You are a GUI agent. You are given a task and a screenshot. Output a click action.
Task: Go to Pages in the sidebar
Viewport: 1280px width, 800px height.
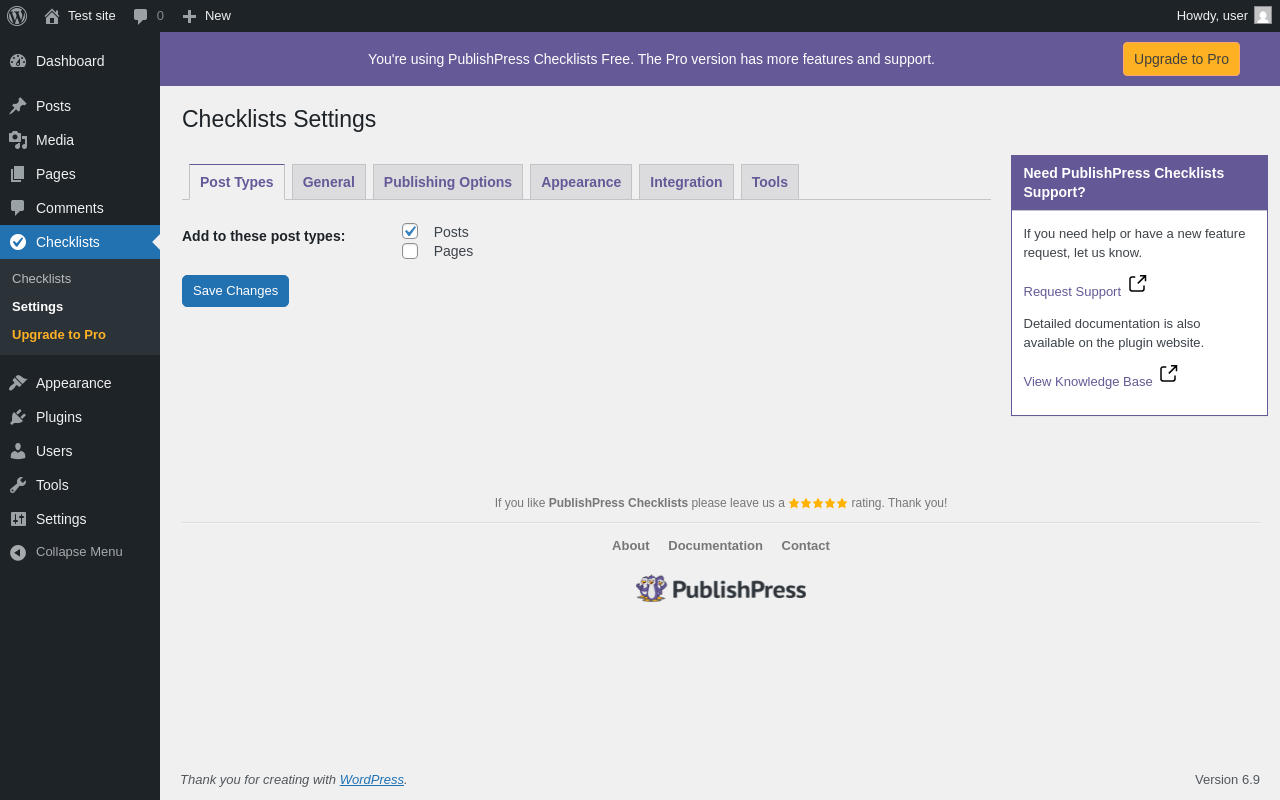(80, 174)
